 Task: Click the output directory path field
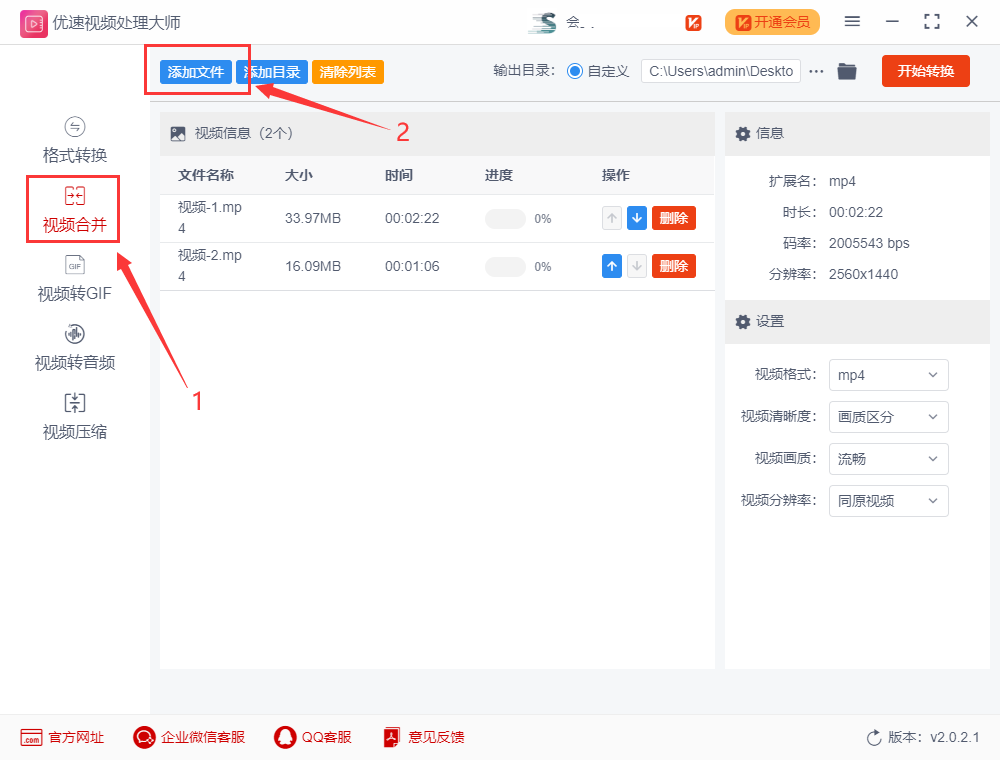coord(720,71)
